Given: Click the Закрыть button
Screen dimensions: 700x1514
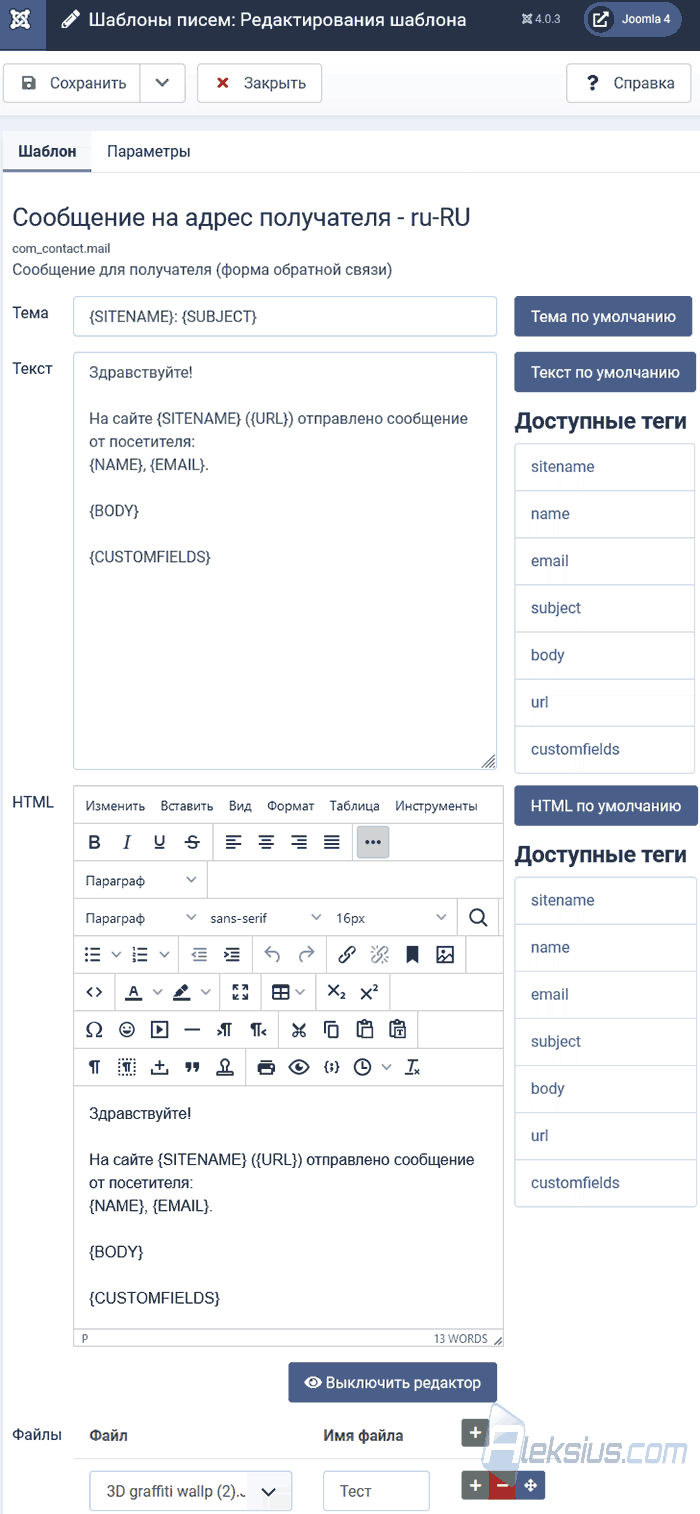Looking at the screenshot, I should [259, 83].
